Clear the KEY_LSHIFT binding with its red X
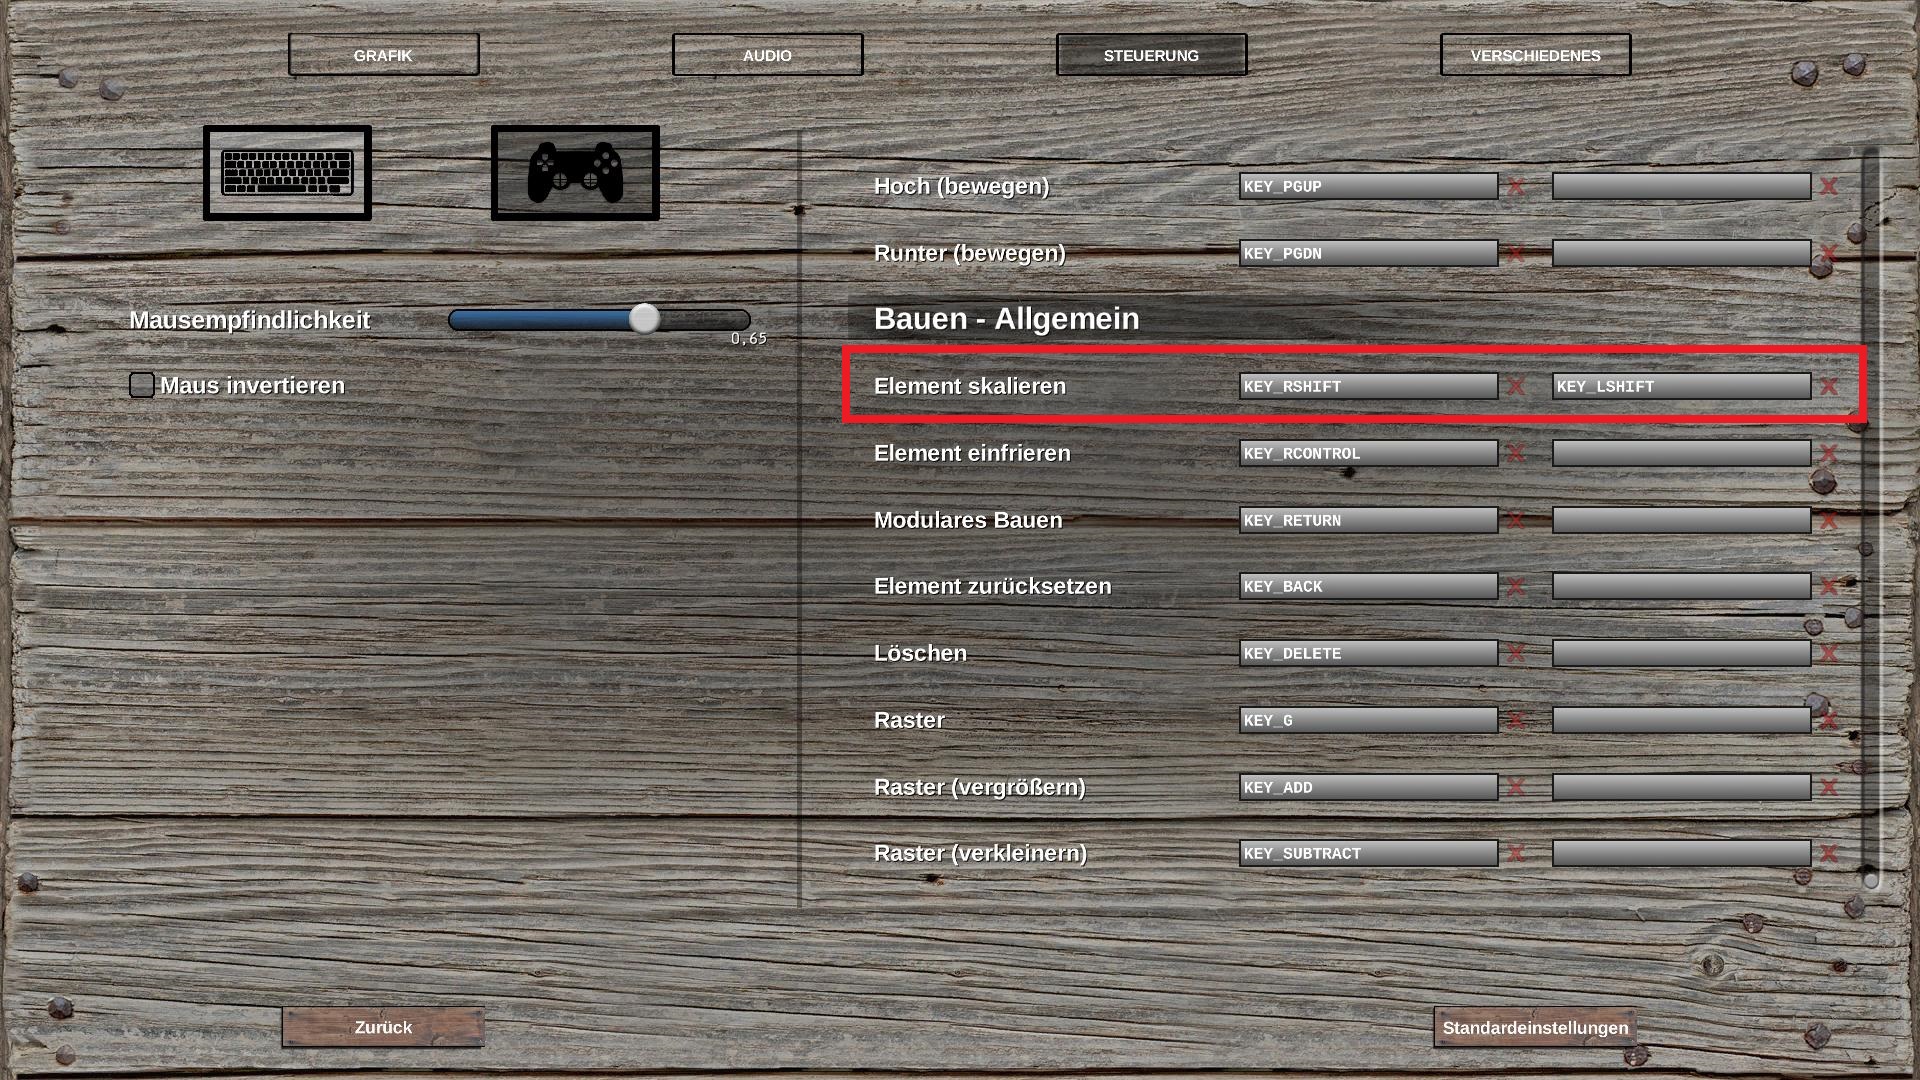Image resolution: width=1920 pixels, height=1080 pixels. point(1828,386)
